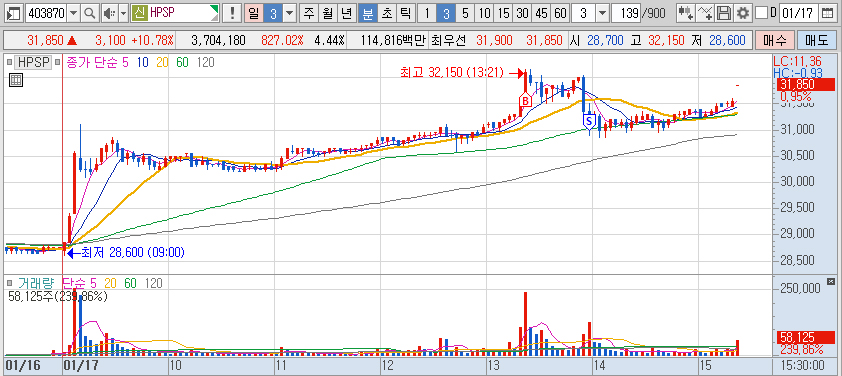The width and height of the screenshot is (842, 376).
Task: Expand the arrow next to the speaker icon
Action: click(x=123, y=13)
